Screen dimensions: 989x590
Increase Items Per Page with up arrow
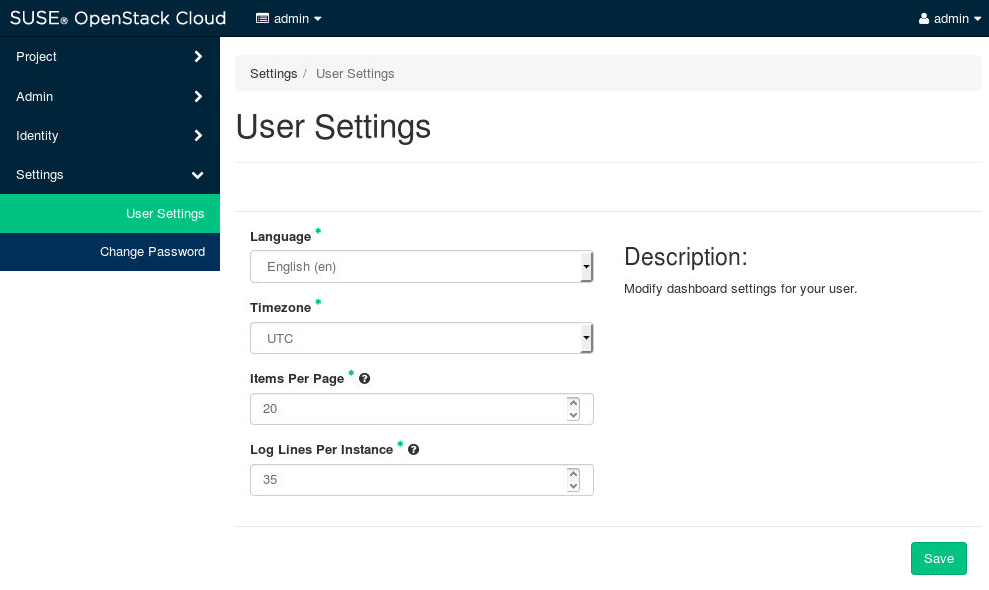tap(573, 402)
